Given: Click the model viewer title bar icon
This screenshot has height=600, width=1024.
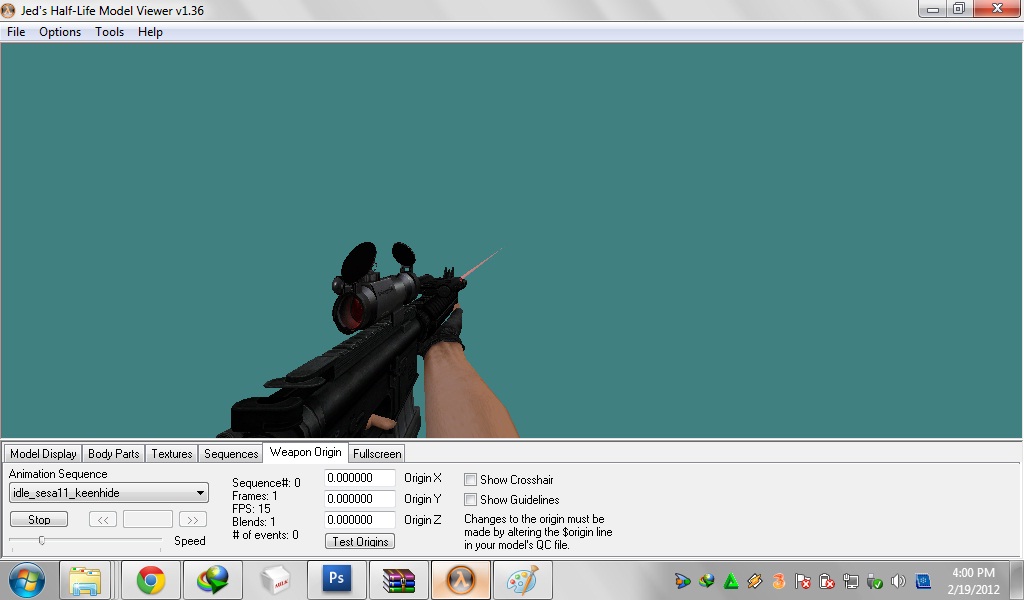Looking at the screenshot, I should pyautogui.click(x=8, y=10).
